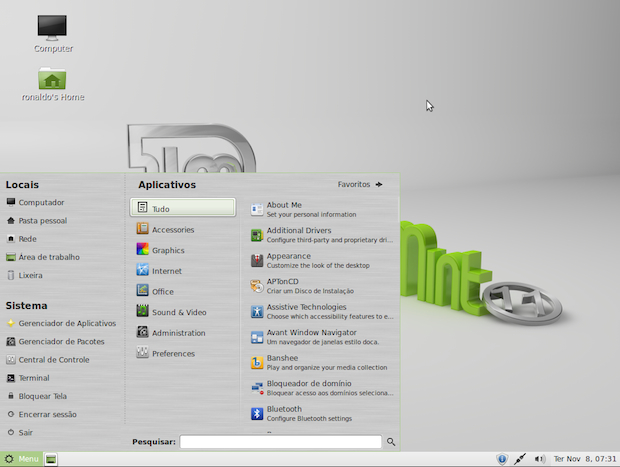Select the Administration category
The height and width of the screenshot is (467, 620).
(x=183, y=333)
